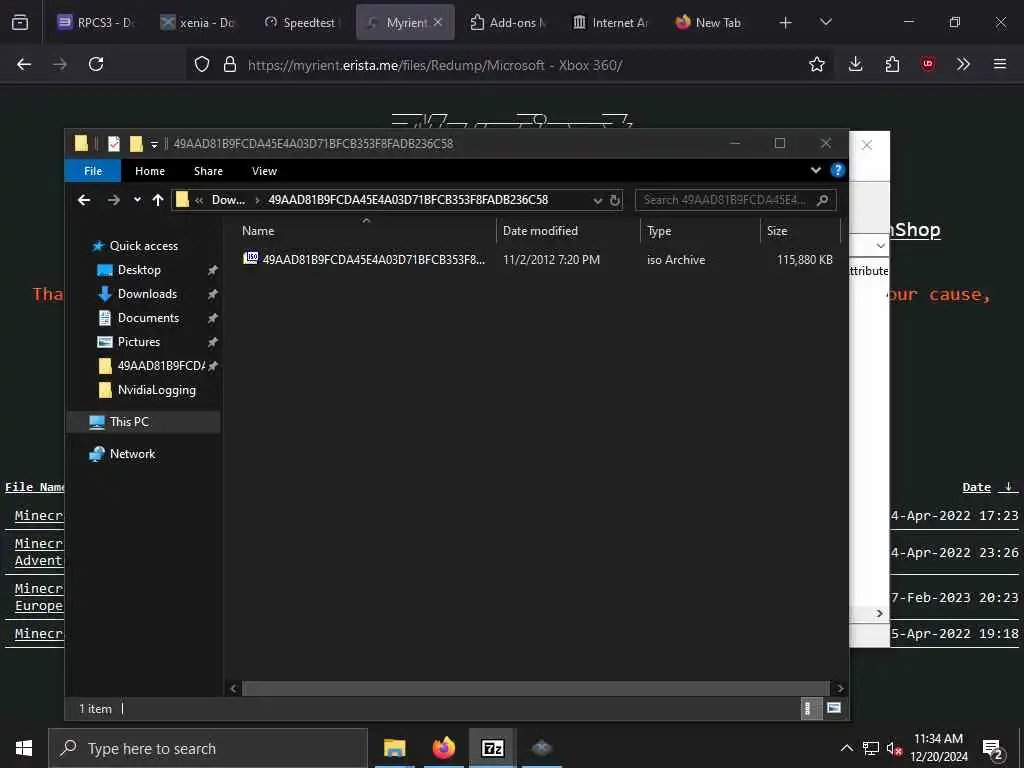Refresh the Explorer folder view
Viewport: 1024px width, 768px height.
pos(615,200)
